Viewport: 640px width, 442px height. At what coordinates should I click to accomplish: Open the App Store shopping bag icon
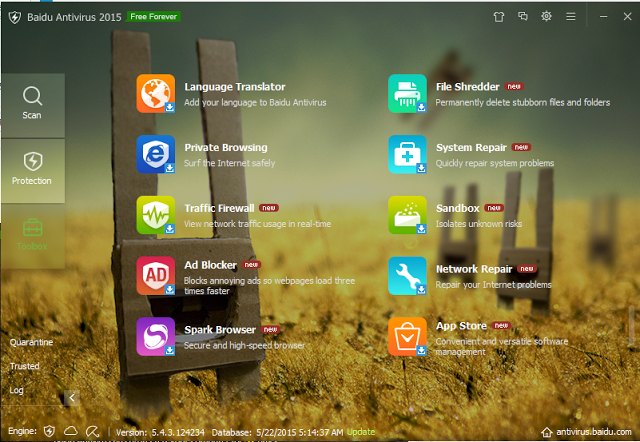coord(407,337)
